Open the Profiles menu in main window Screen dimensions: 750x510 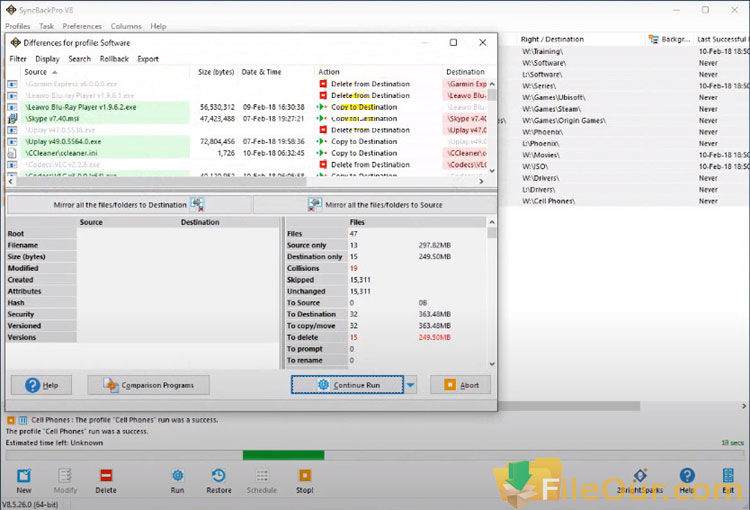pyautogui.click(x=18, y=26)
